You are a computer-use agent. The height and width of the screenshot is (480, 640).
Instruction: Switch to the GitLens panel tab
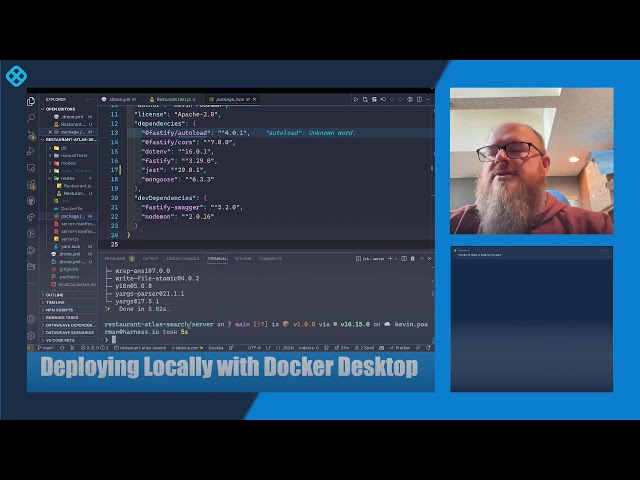(x=243, y=259)
